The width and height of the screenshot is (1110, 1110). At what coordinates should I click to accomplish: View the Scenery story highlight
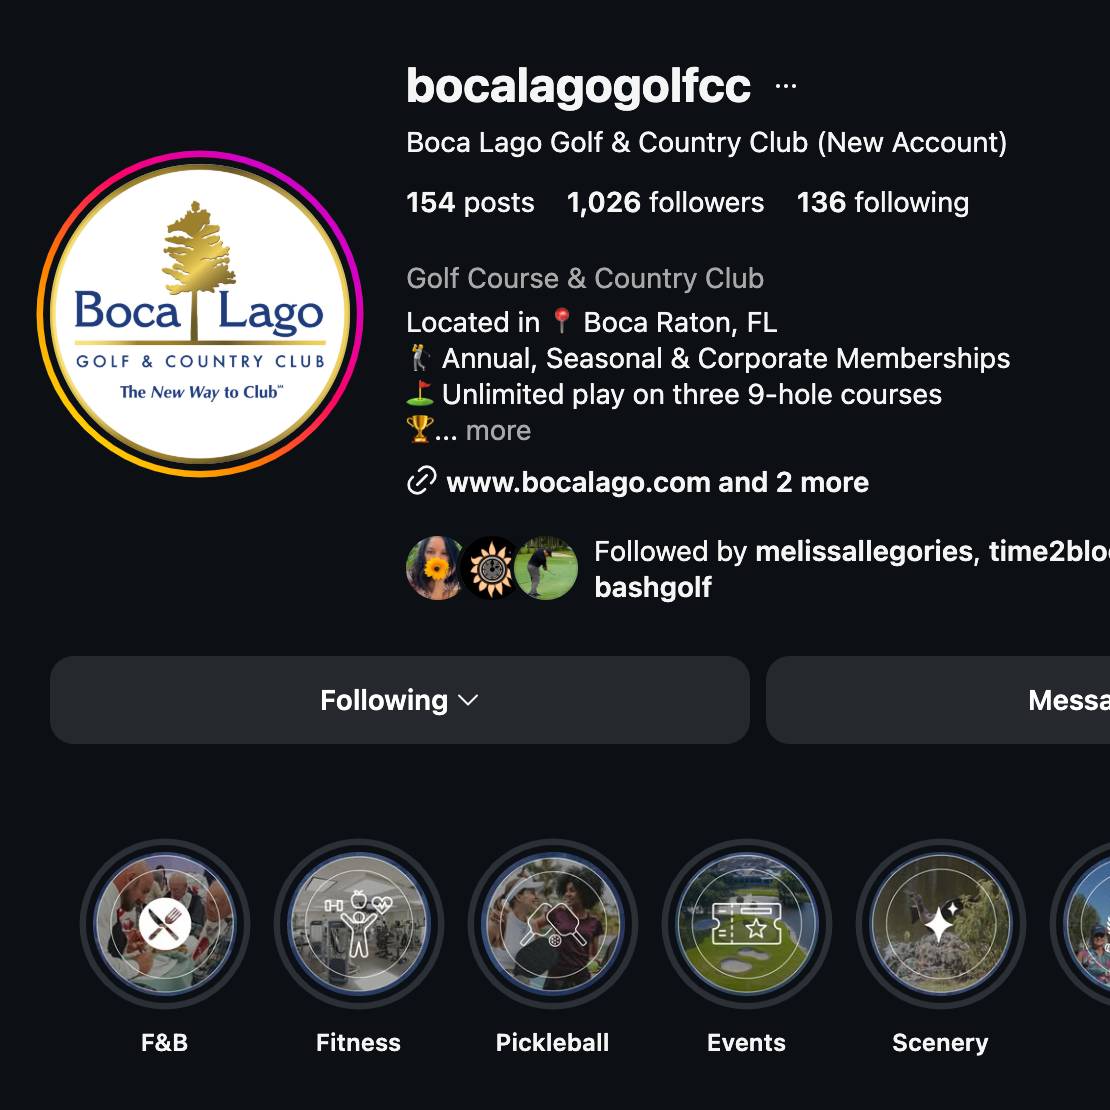(941, 923)
